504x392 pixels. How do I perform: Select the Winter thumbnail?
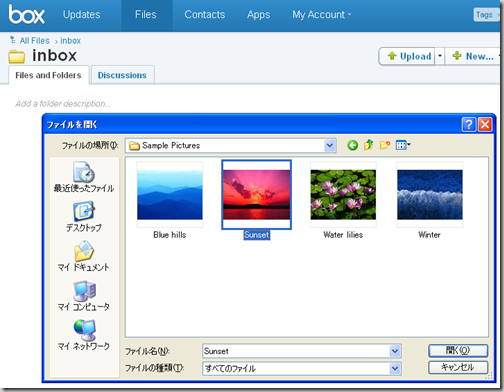[430, 195]
